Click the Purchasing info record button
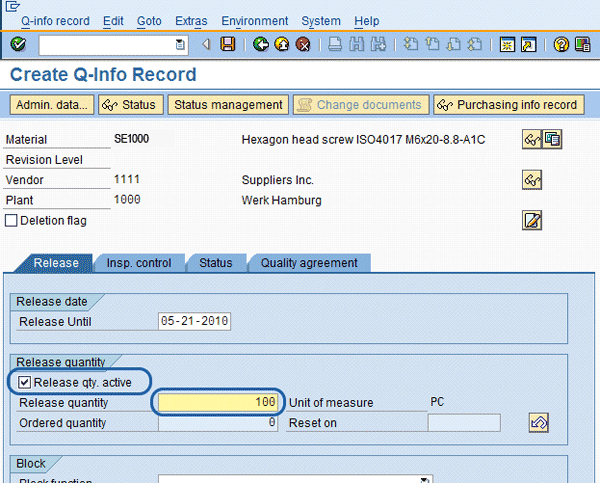The height and width of the screenshot is (483, 600). [x=509, y=105]
